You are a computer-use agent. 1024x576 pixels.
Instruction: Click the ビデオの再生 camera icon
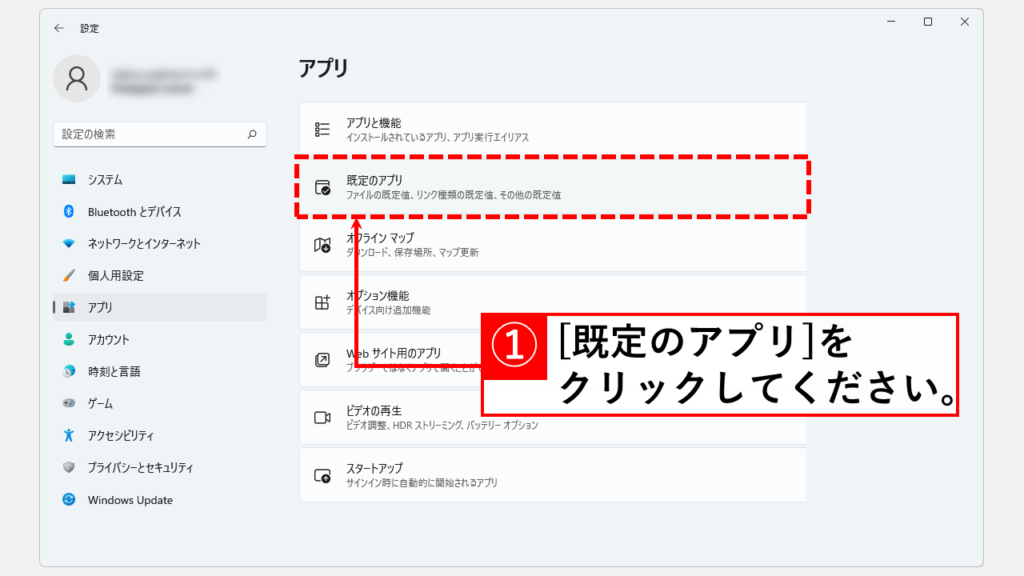[323, 417]
